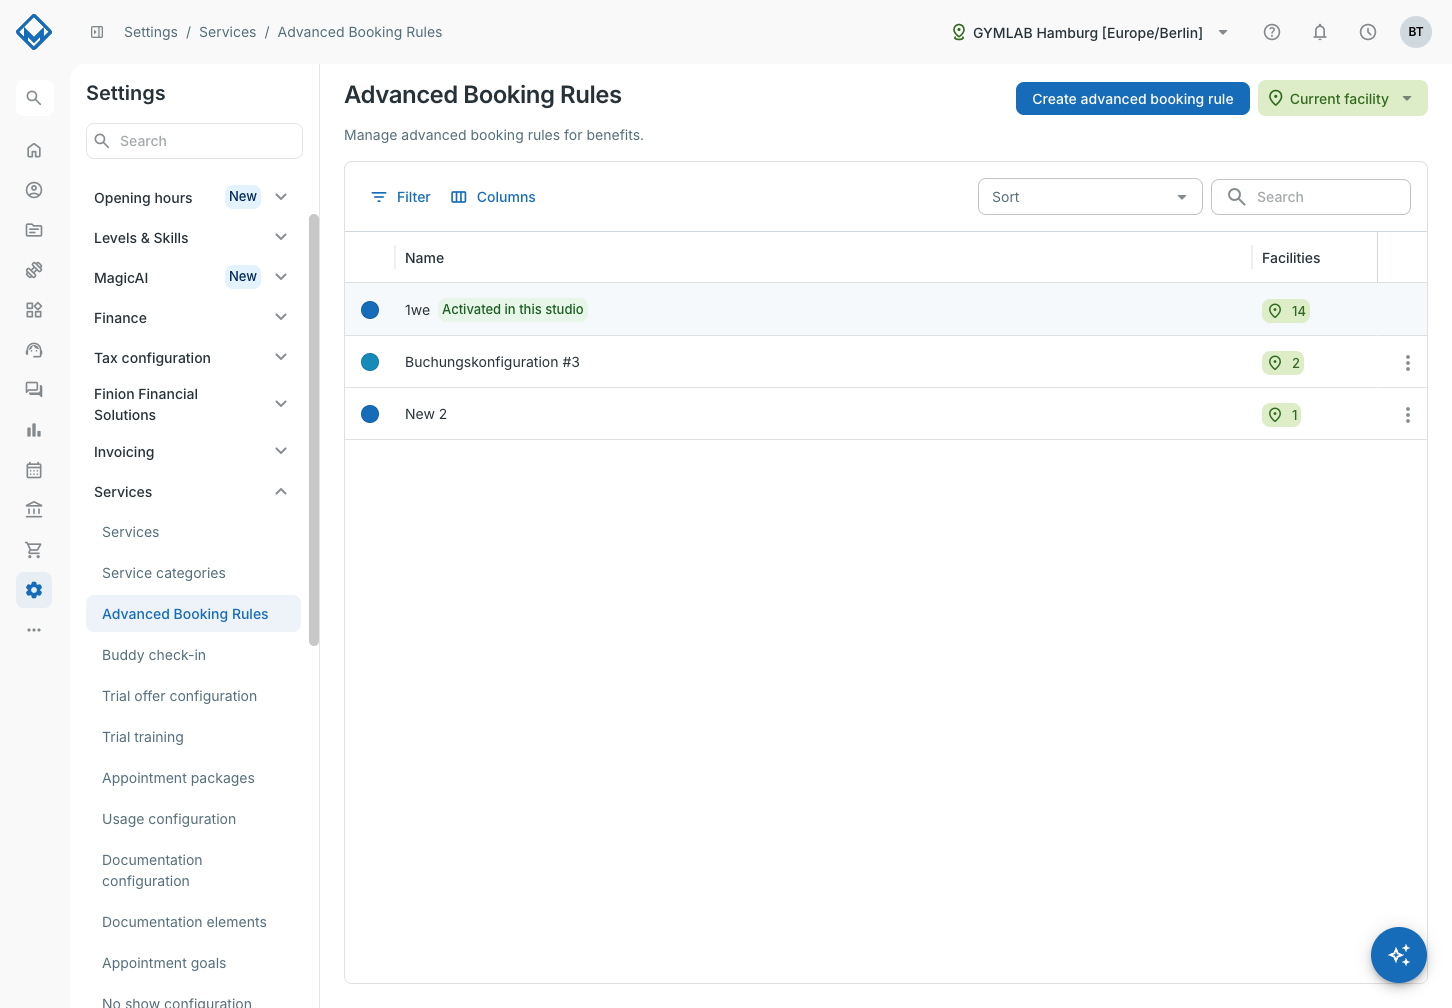
Task: Expand Levels & Skills section
Action: click(193, 237)
